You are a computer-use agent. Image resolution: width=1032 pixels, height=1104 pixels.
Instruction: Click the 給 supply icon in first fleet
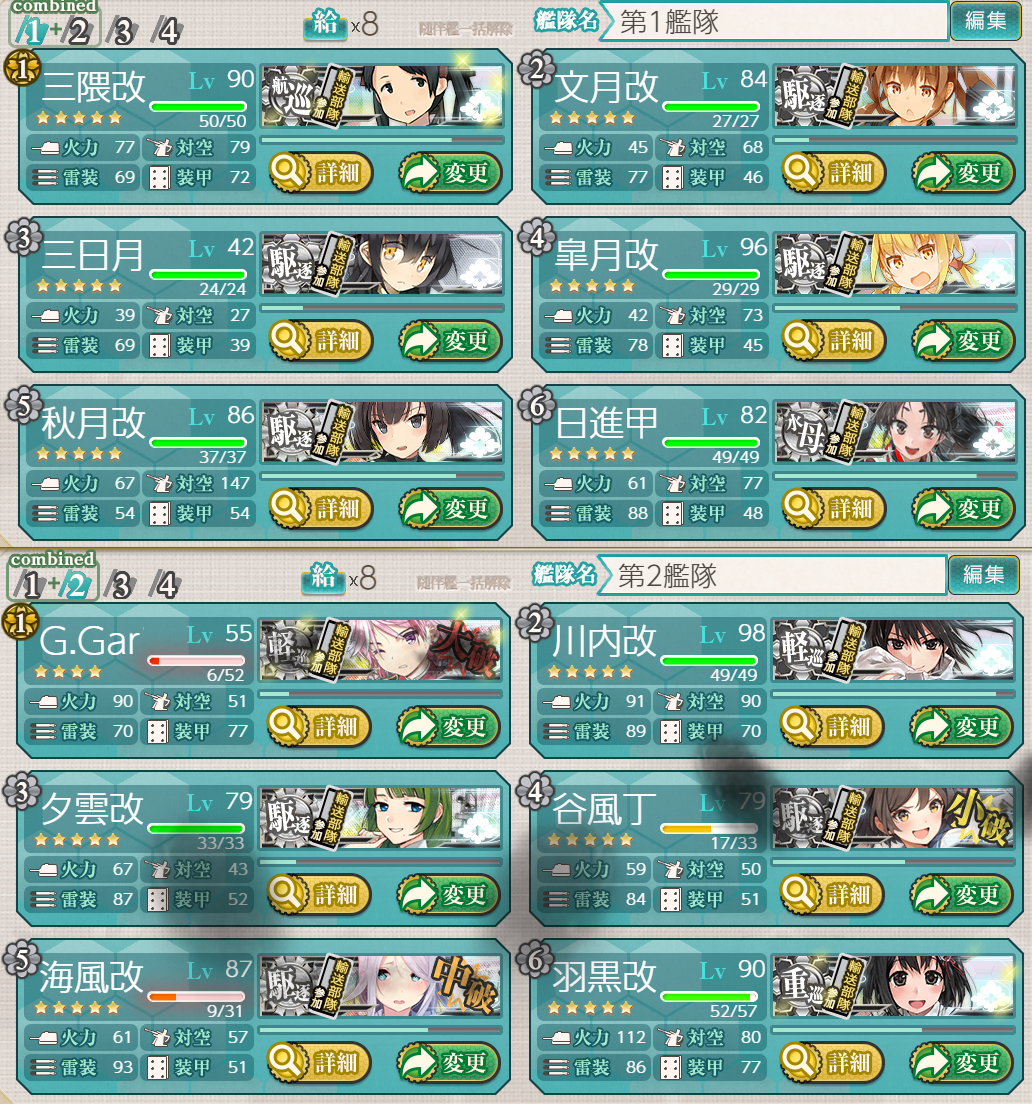coord(325,23)
